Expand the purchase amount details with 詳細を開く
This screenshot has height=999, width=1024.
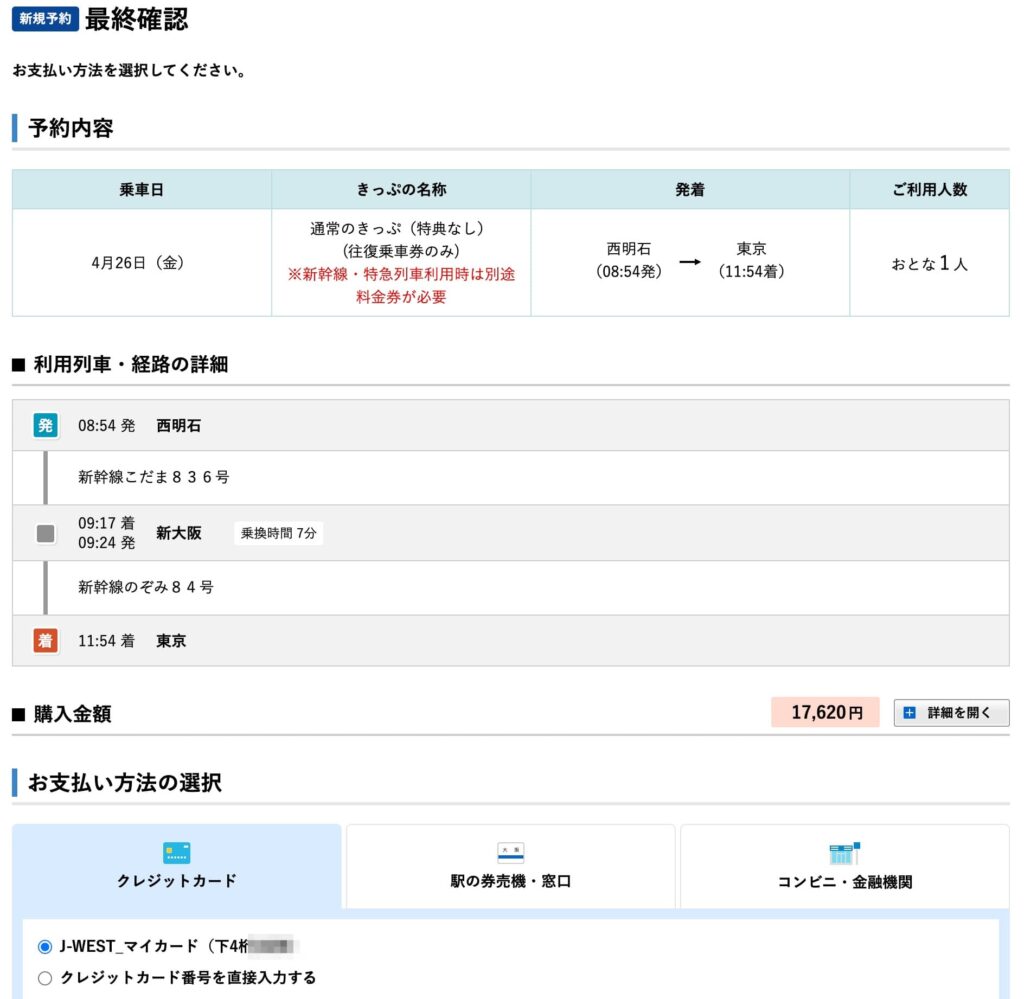coord(950,712)
